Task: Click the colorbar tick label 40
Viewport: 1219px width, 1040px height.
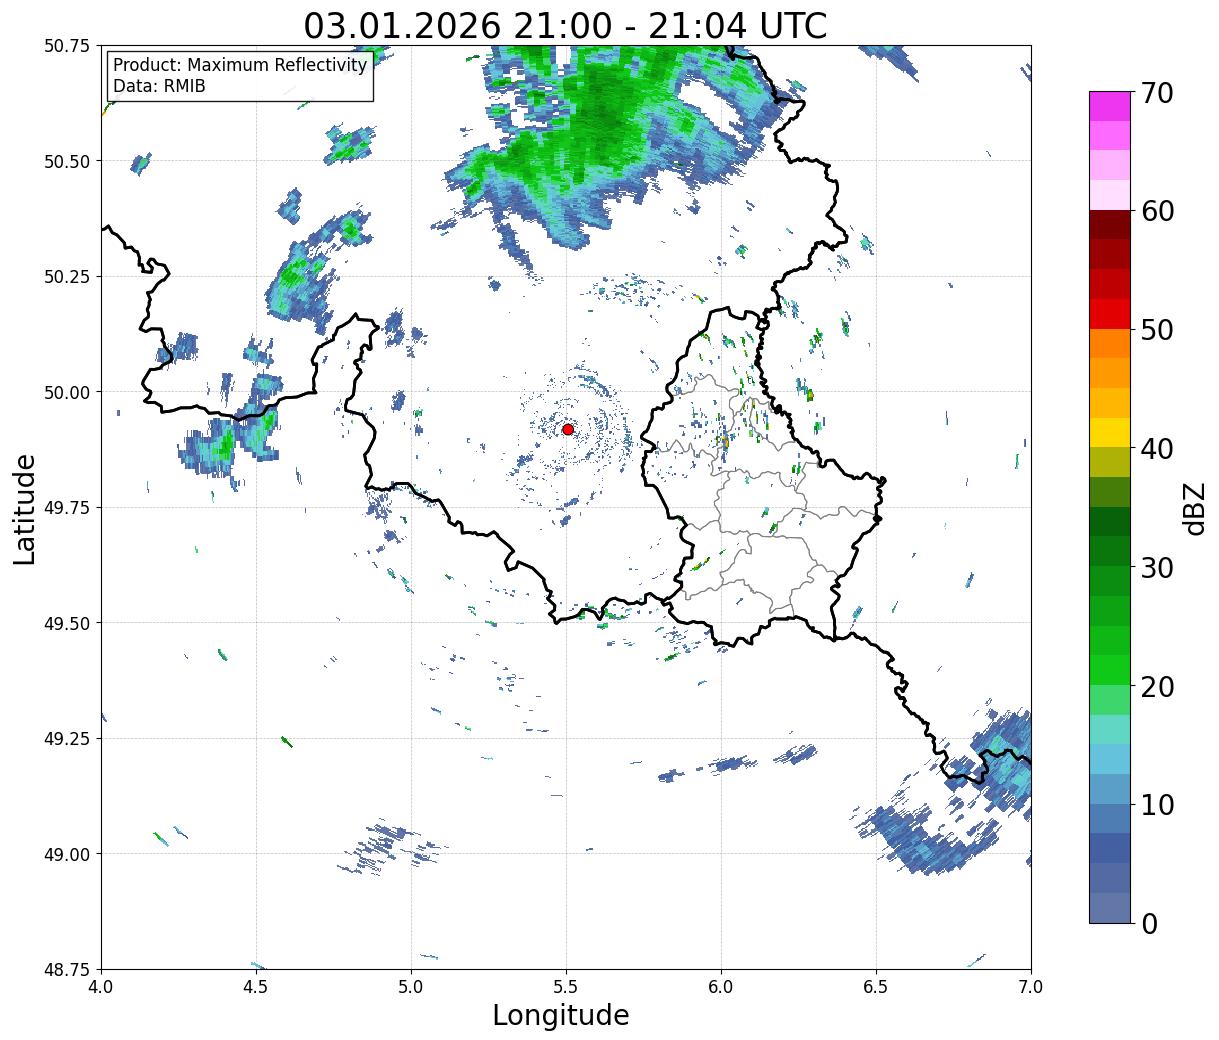Action: click(x=1156, y=449)
